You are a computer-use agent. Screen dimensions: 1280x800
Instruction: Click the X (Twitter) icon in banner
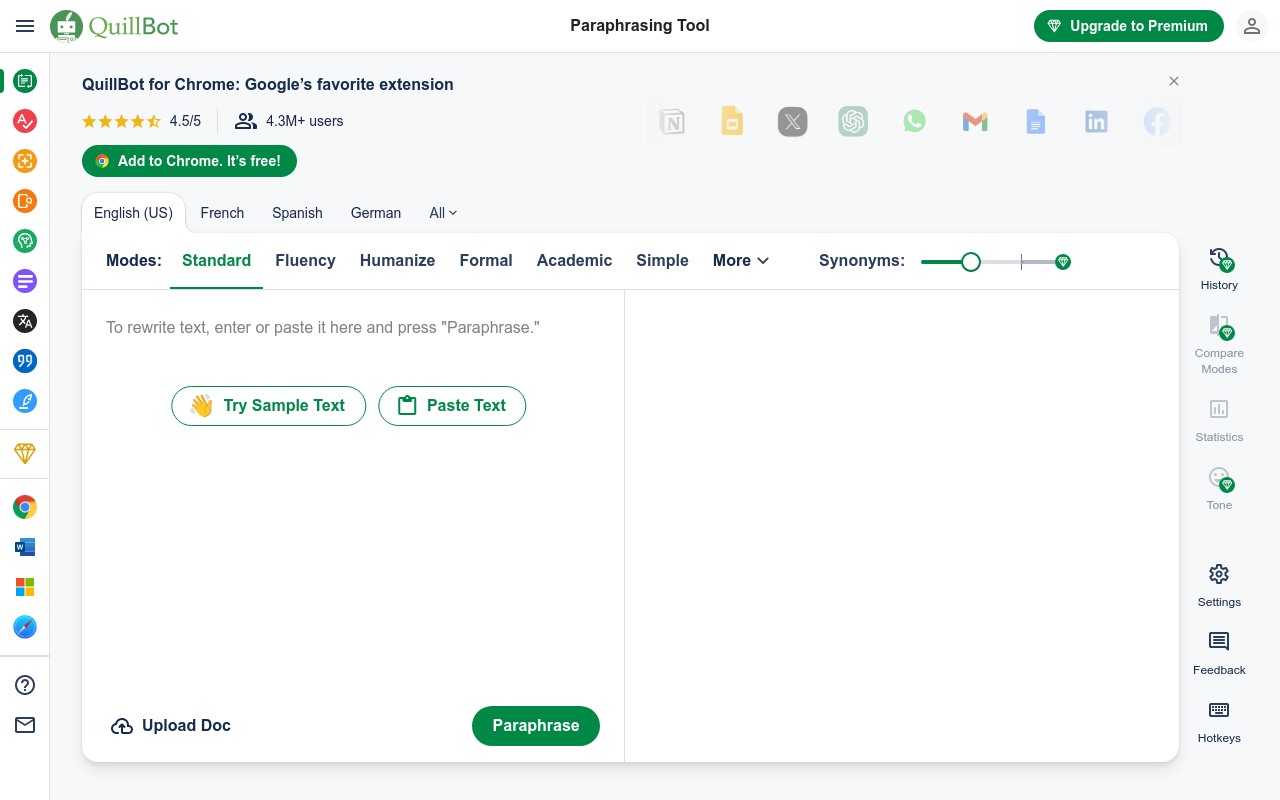point(793,122)
